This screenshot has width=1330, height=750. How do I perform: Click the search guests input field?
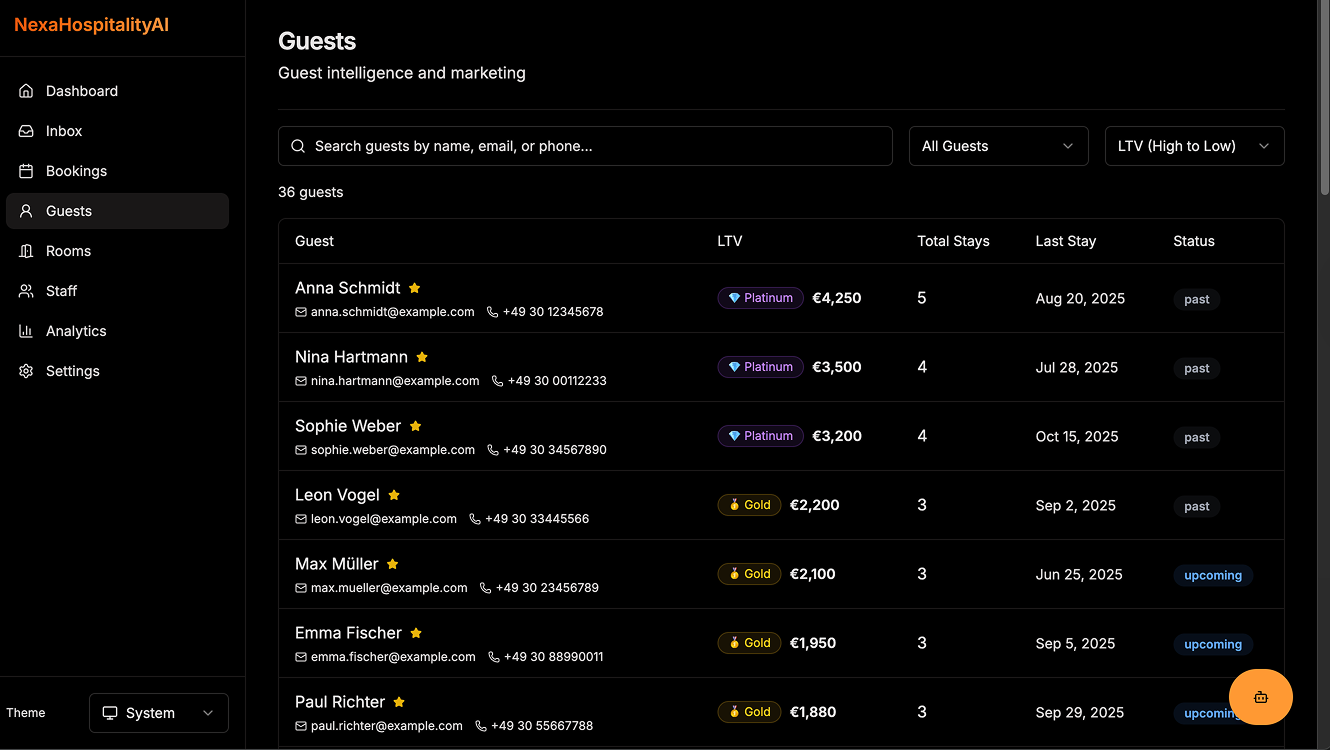[x=585, y=146]
